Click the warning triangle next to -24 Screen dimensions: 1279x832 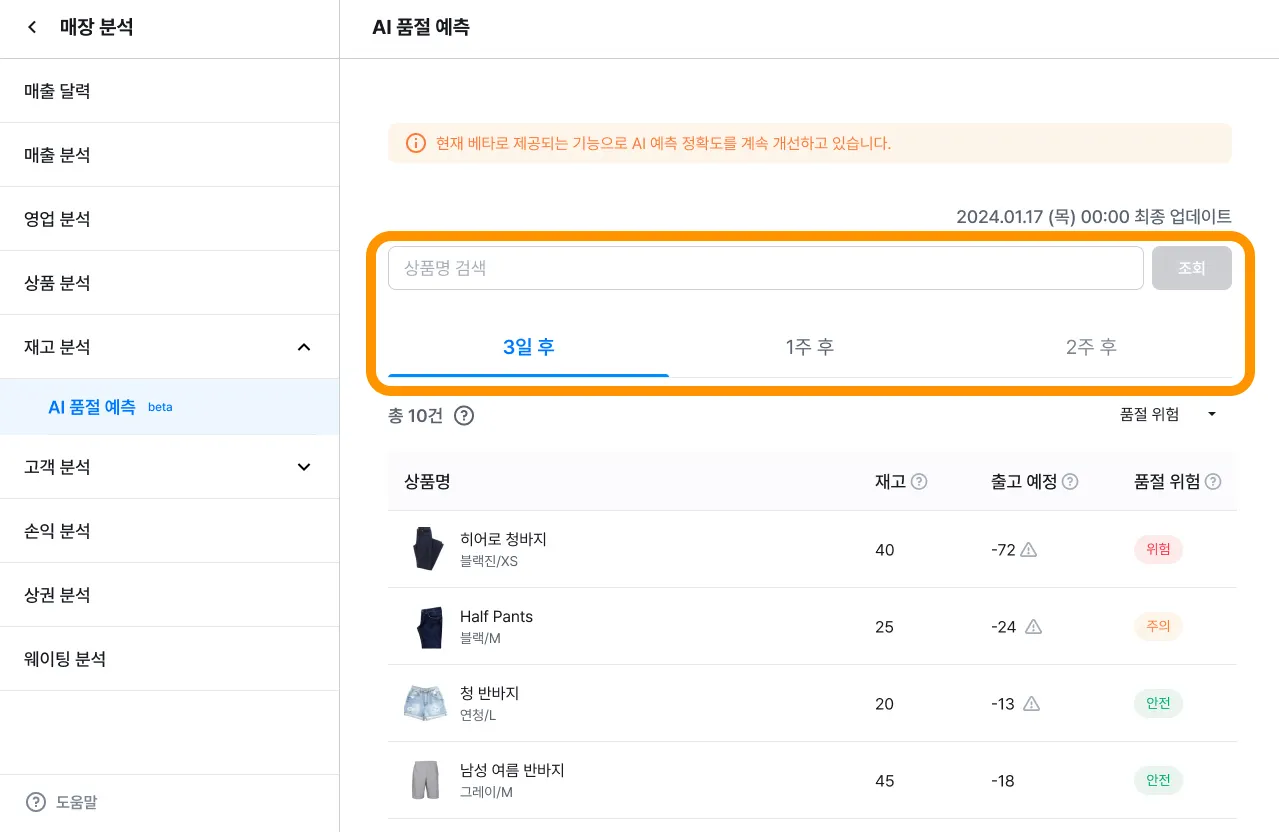pos(1034,626)
